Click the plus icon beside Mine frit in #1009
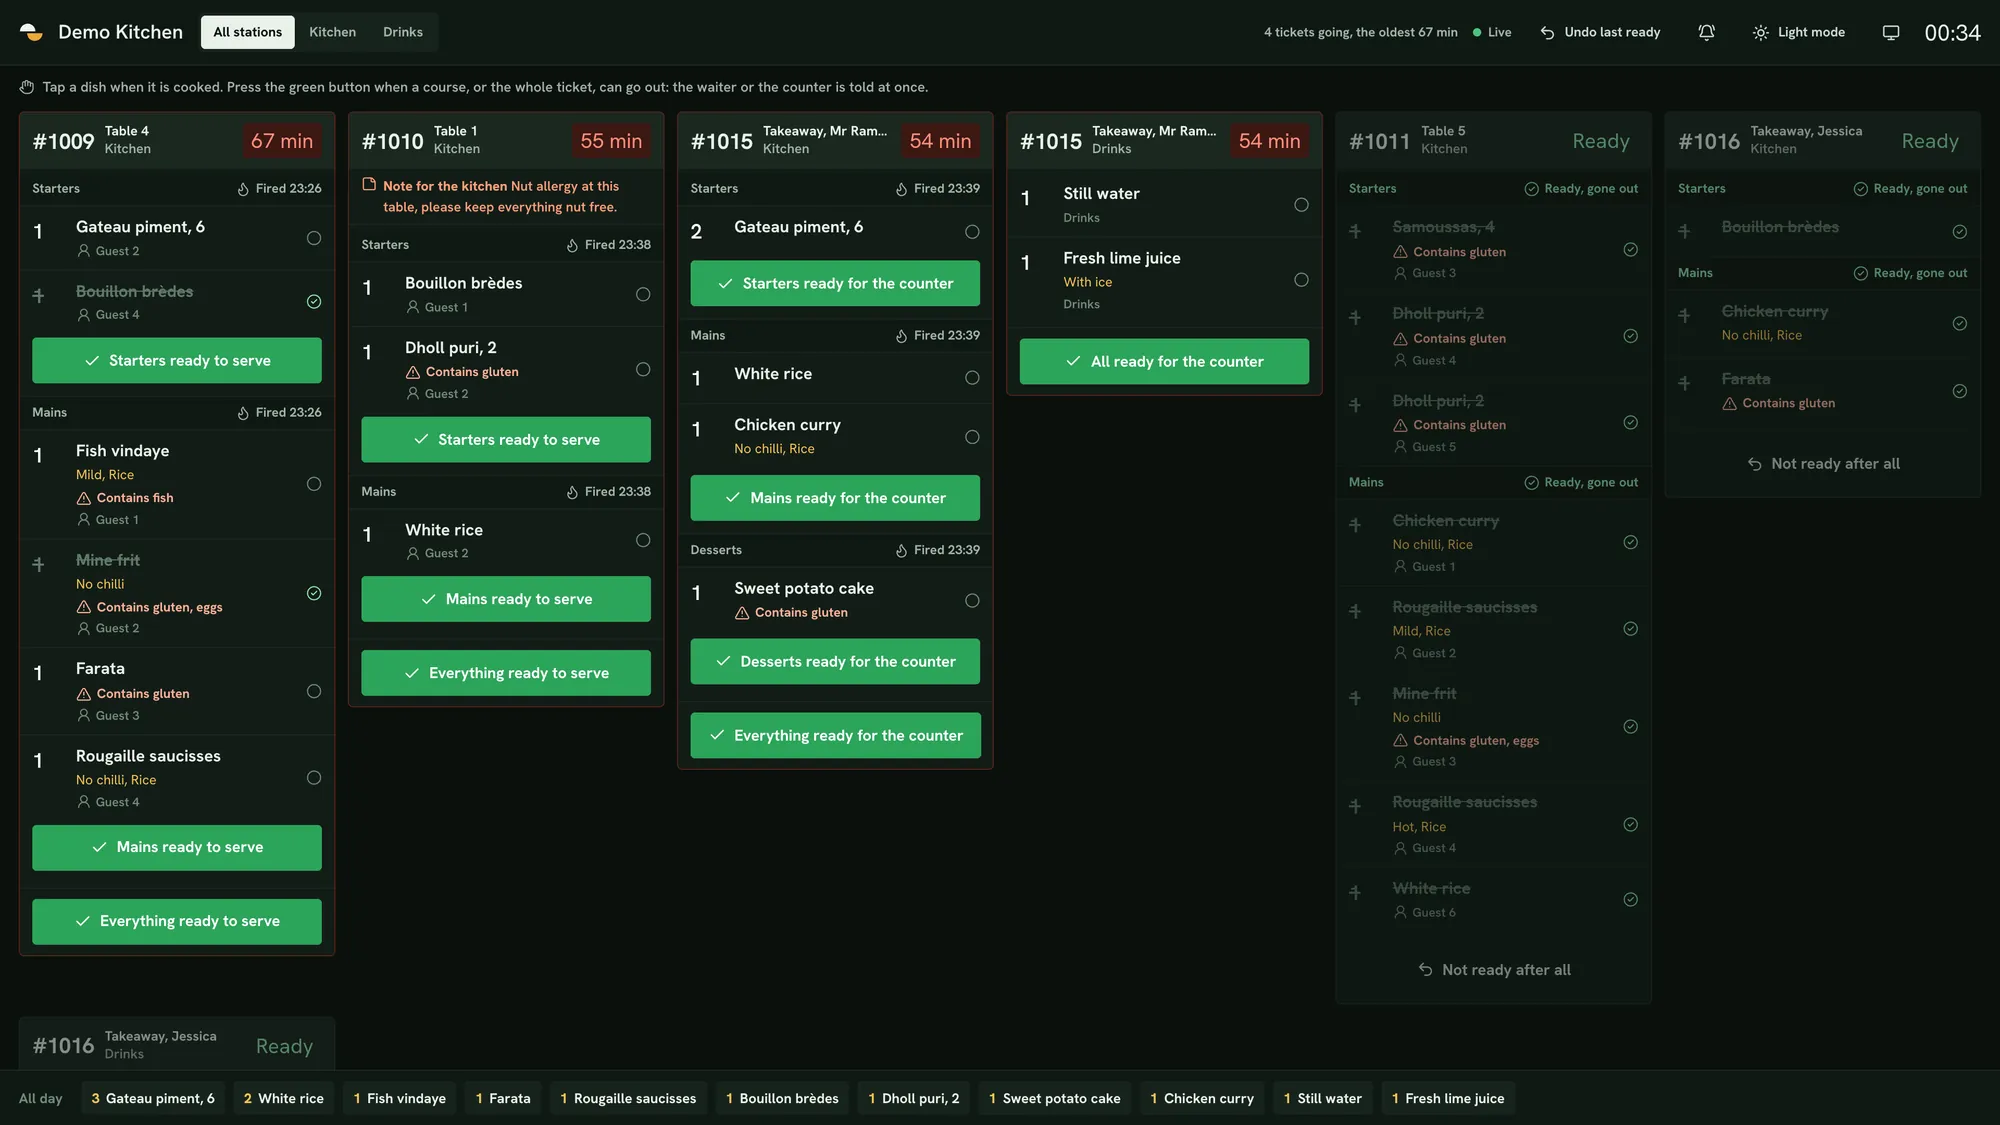This screenshot has width=2000, height=1125. [x=38, y=564]
